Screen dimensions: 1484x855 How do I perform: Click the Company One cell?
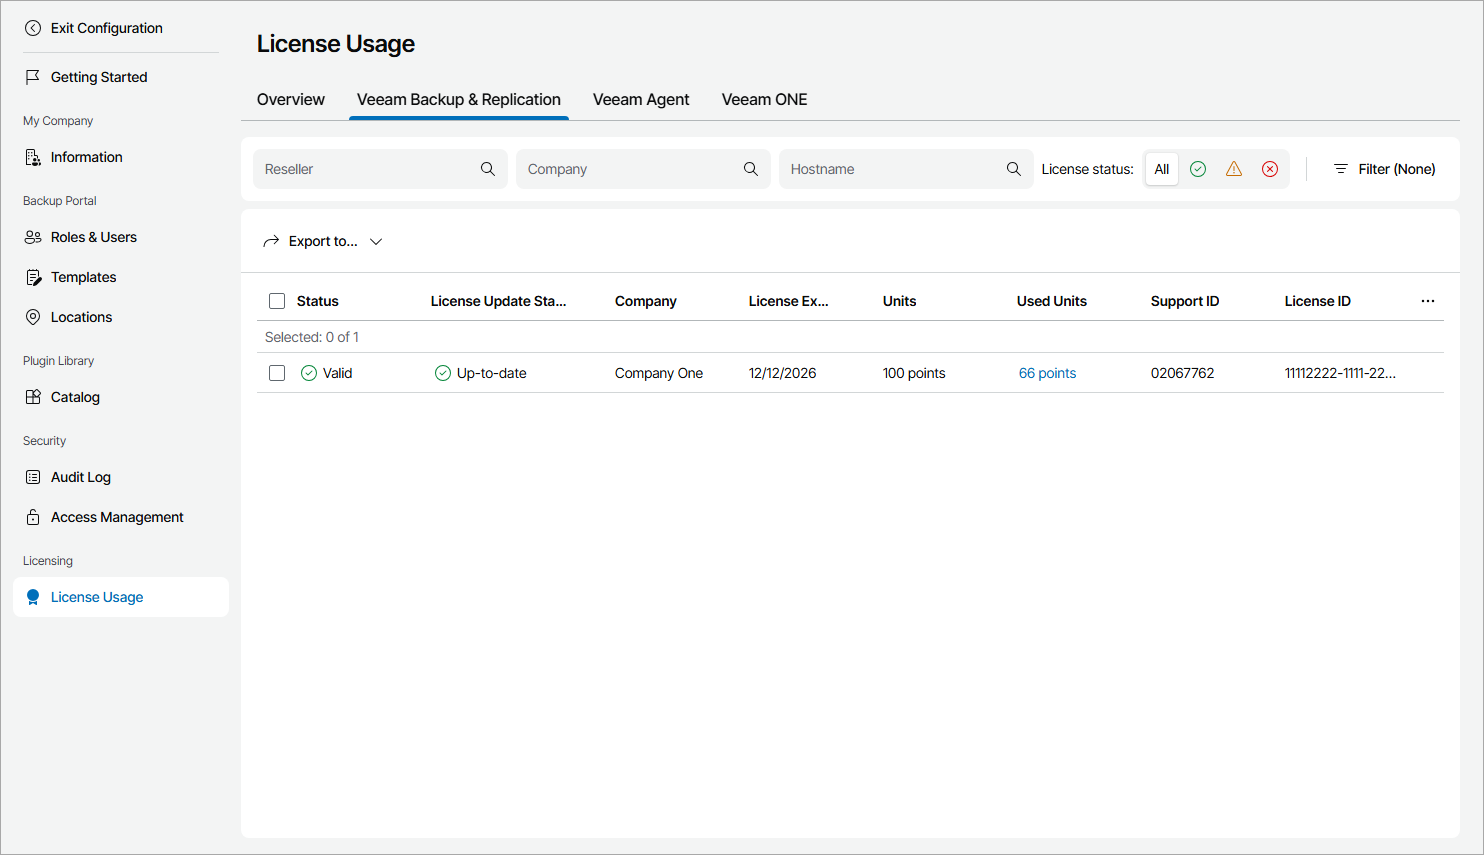(x=659, y=373)
